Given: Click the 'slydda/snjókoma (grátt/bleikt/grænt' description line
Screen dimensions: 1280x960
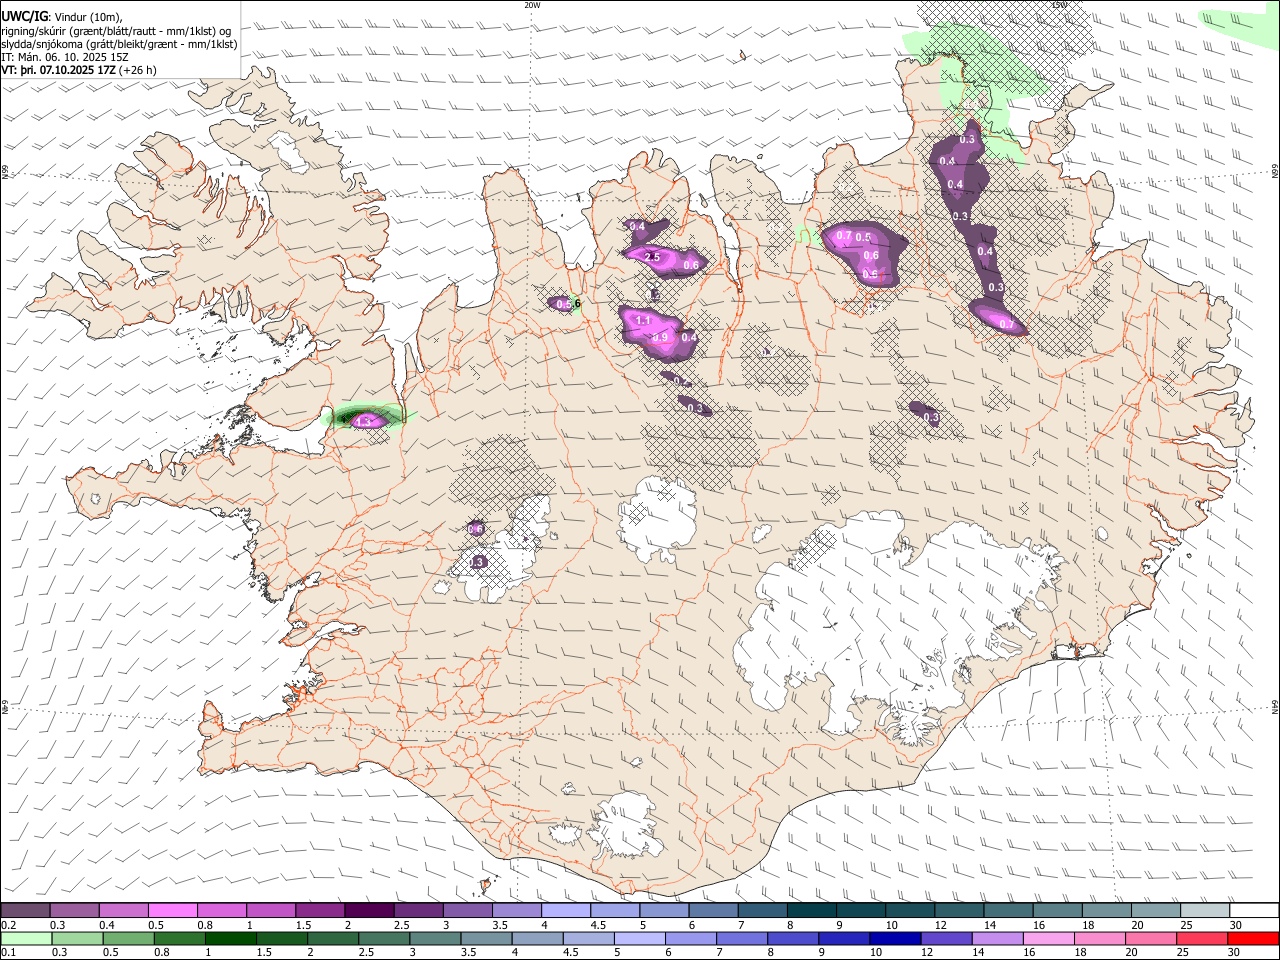Looking at the screenshot, I should click(119, 44).
